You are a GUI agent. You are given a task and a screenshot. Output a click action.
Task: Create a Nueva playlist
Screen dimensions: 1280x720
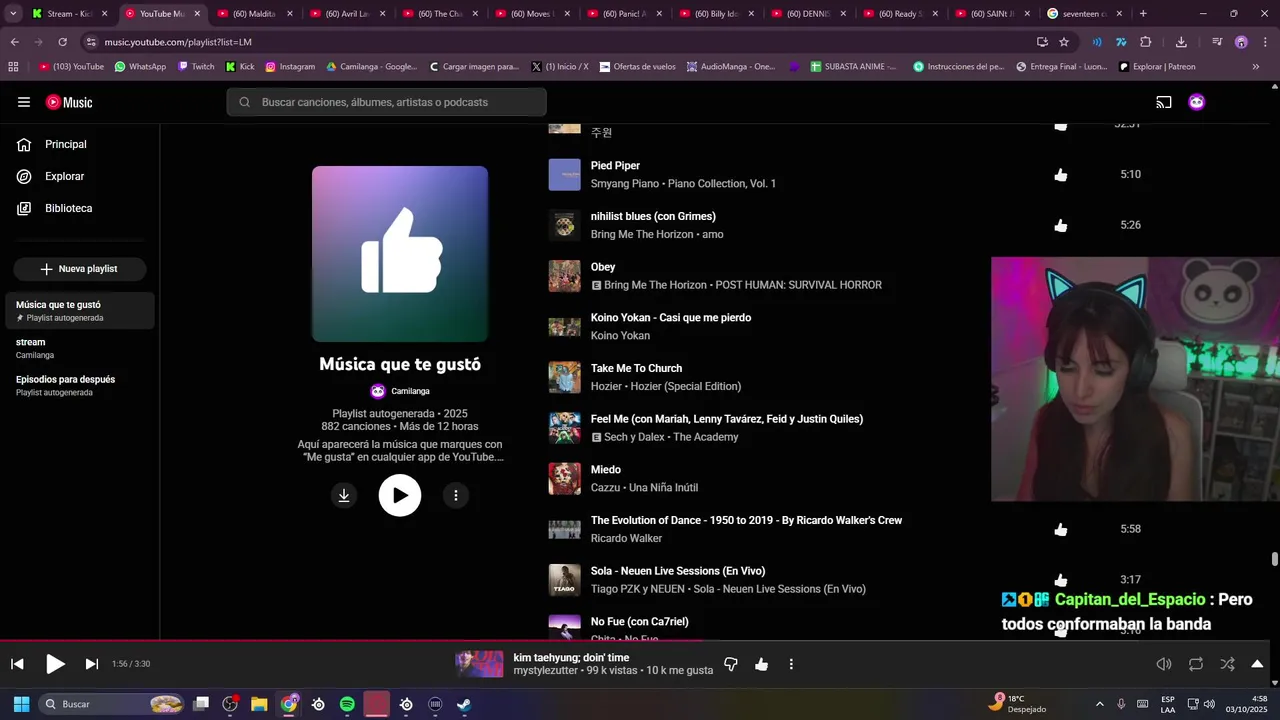pos(80,269)
